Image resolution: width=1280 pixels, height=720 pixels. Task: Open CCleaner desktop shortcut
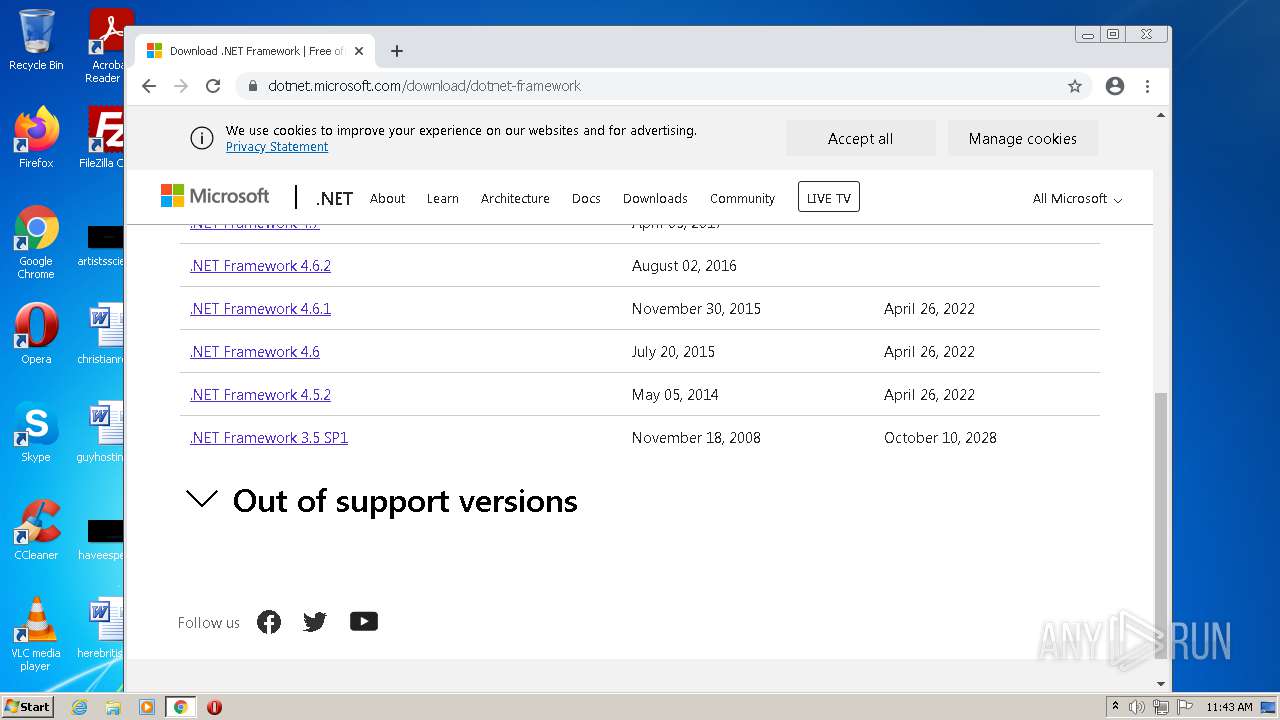[x=36, y=530]
